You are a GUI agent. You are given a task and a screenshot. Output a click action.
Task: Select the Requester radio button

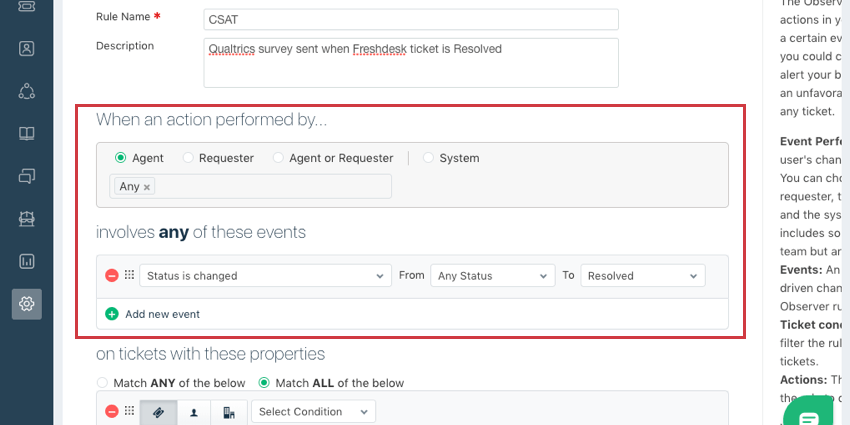pyautogui.click(x=186, y=158)
